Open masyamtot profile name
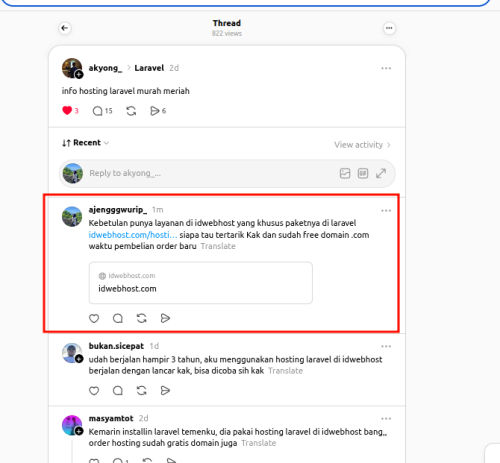Viewport: 500px width, 463px height. (111, 418)
